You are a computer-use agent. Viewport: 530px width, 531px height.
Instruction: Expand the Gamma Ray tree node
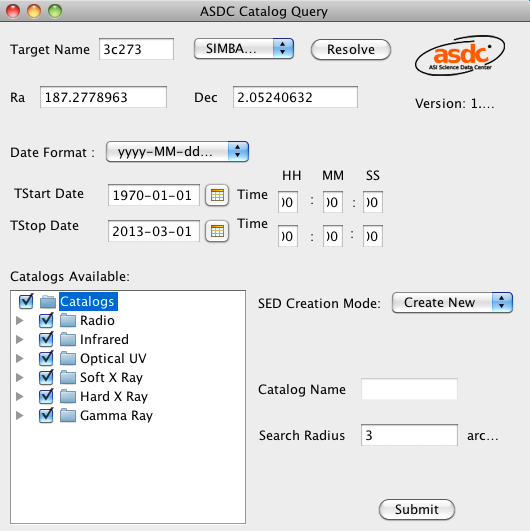click(x=20, y=415)
